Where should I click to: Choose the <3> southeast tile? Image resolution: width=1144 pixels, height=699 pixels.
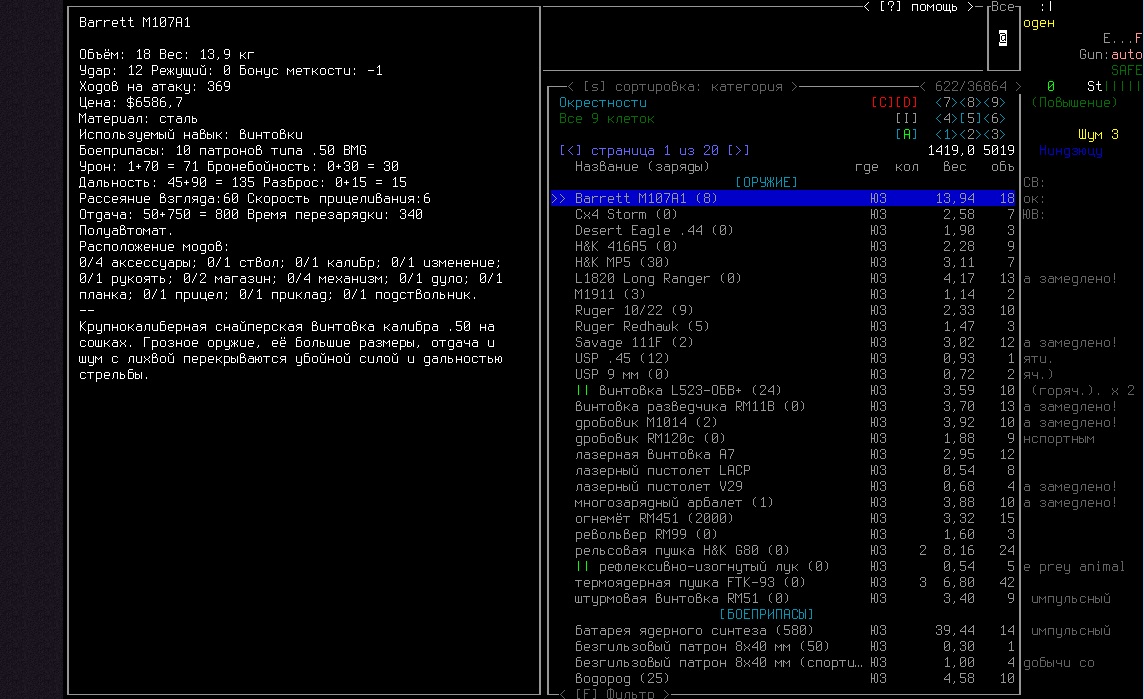pyautogui.click(x=994, y=135)
